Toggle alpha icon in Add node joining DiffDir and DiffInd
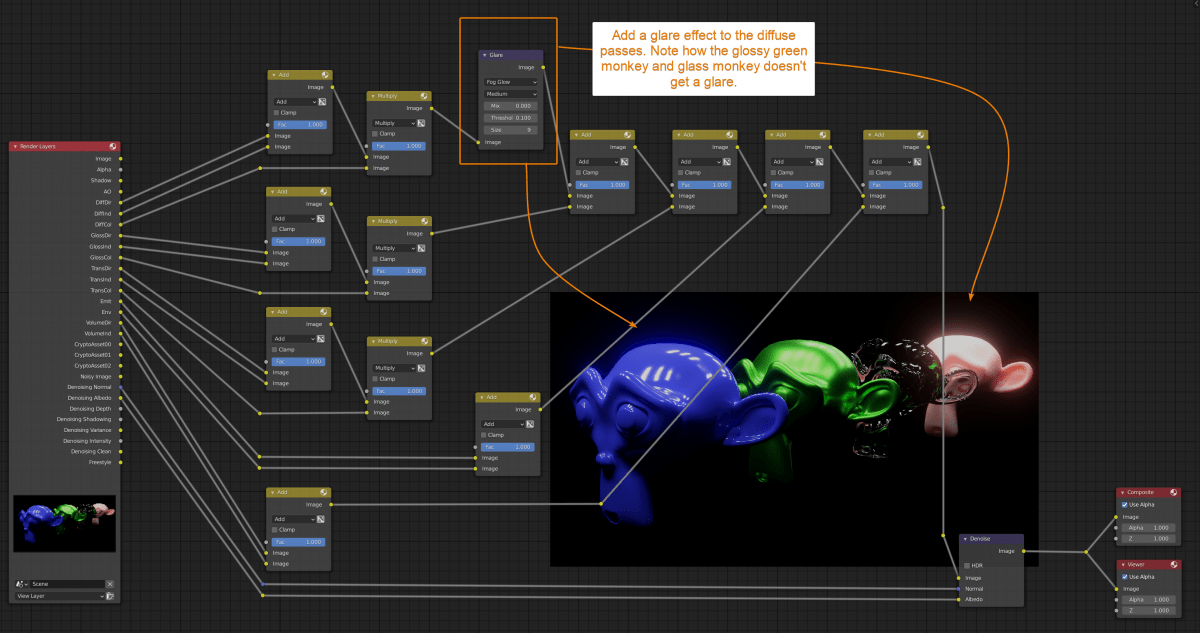The image size is (1200, 633). click(324, 101)
